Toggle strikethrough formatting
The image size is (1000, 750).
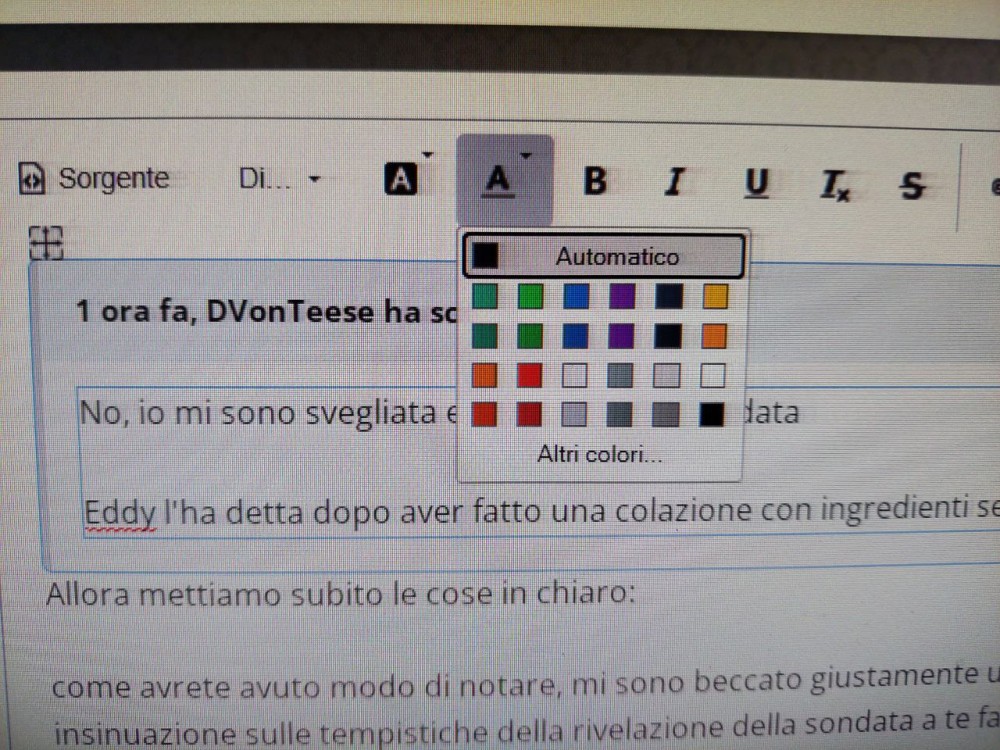pyautogui.click(x=911, y=185)
